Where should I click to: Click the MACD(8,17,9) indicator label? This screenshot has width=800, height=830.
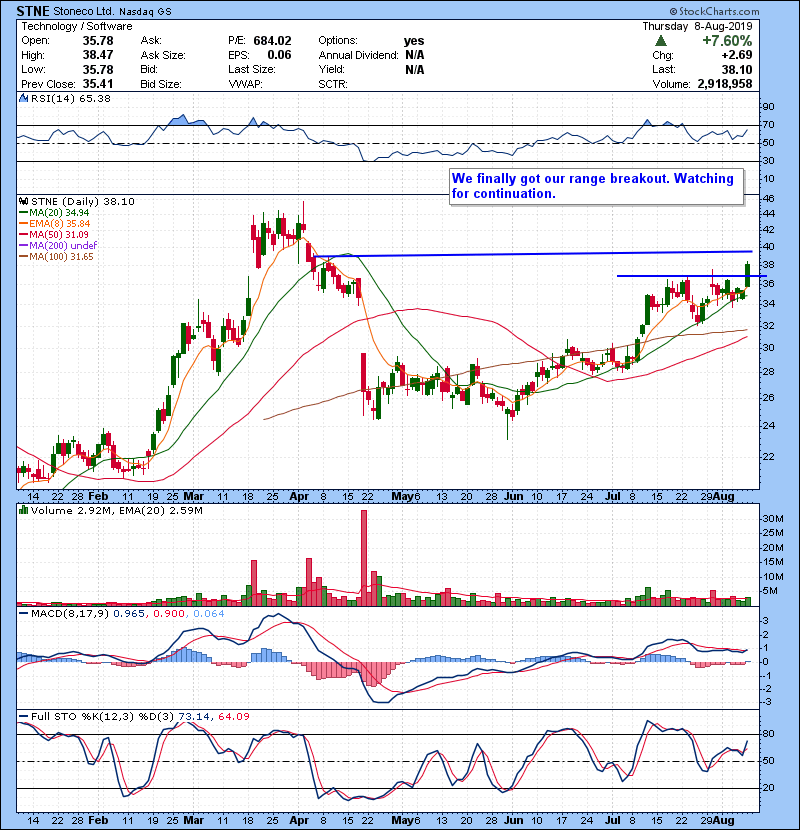pos(69,614)
